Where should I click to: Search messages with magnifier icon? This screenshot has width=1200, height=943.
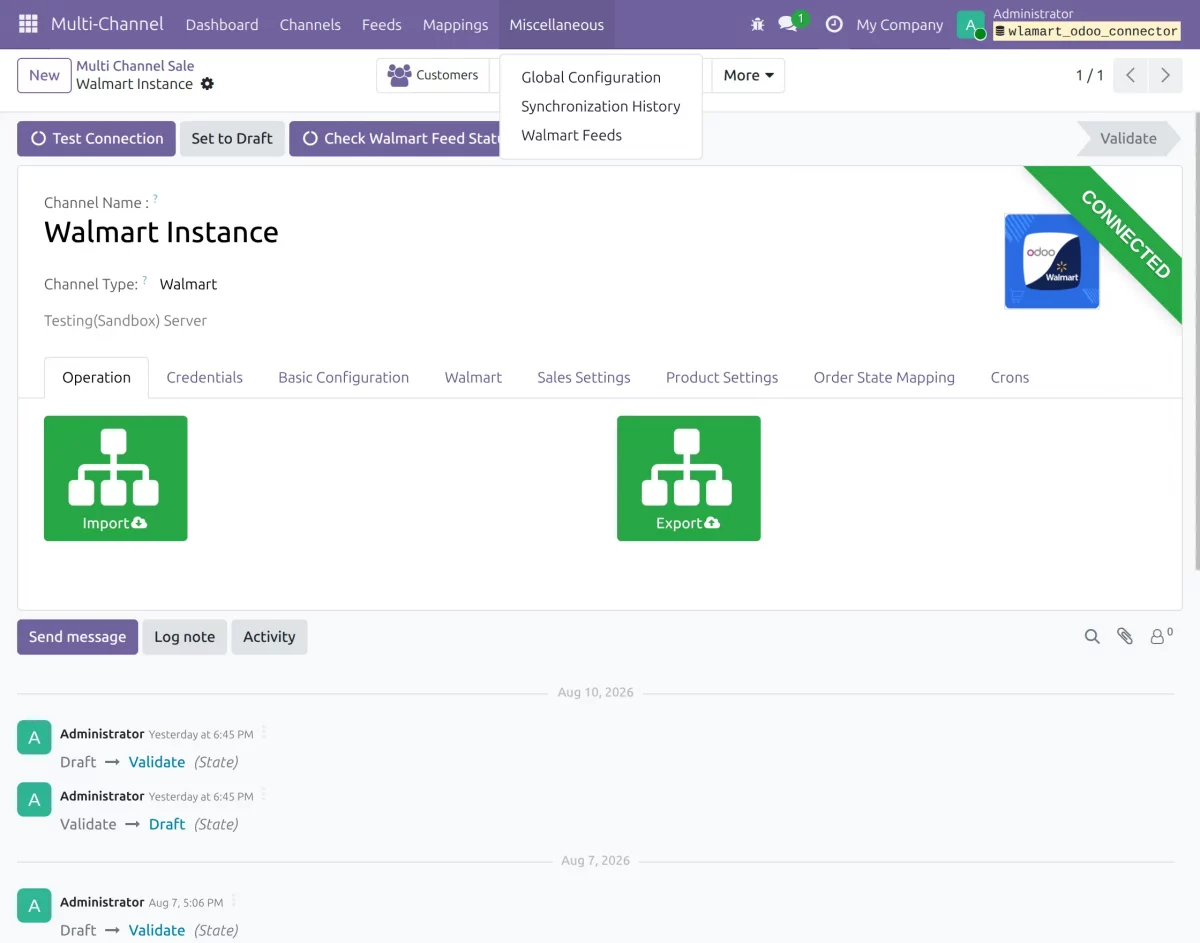click(x=1092, y=637)
